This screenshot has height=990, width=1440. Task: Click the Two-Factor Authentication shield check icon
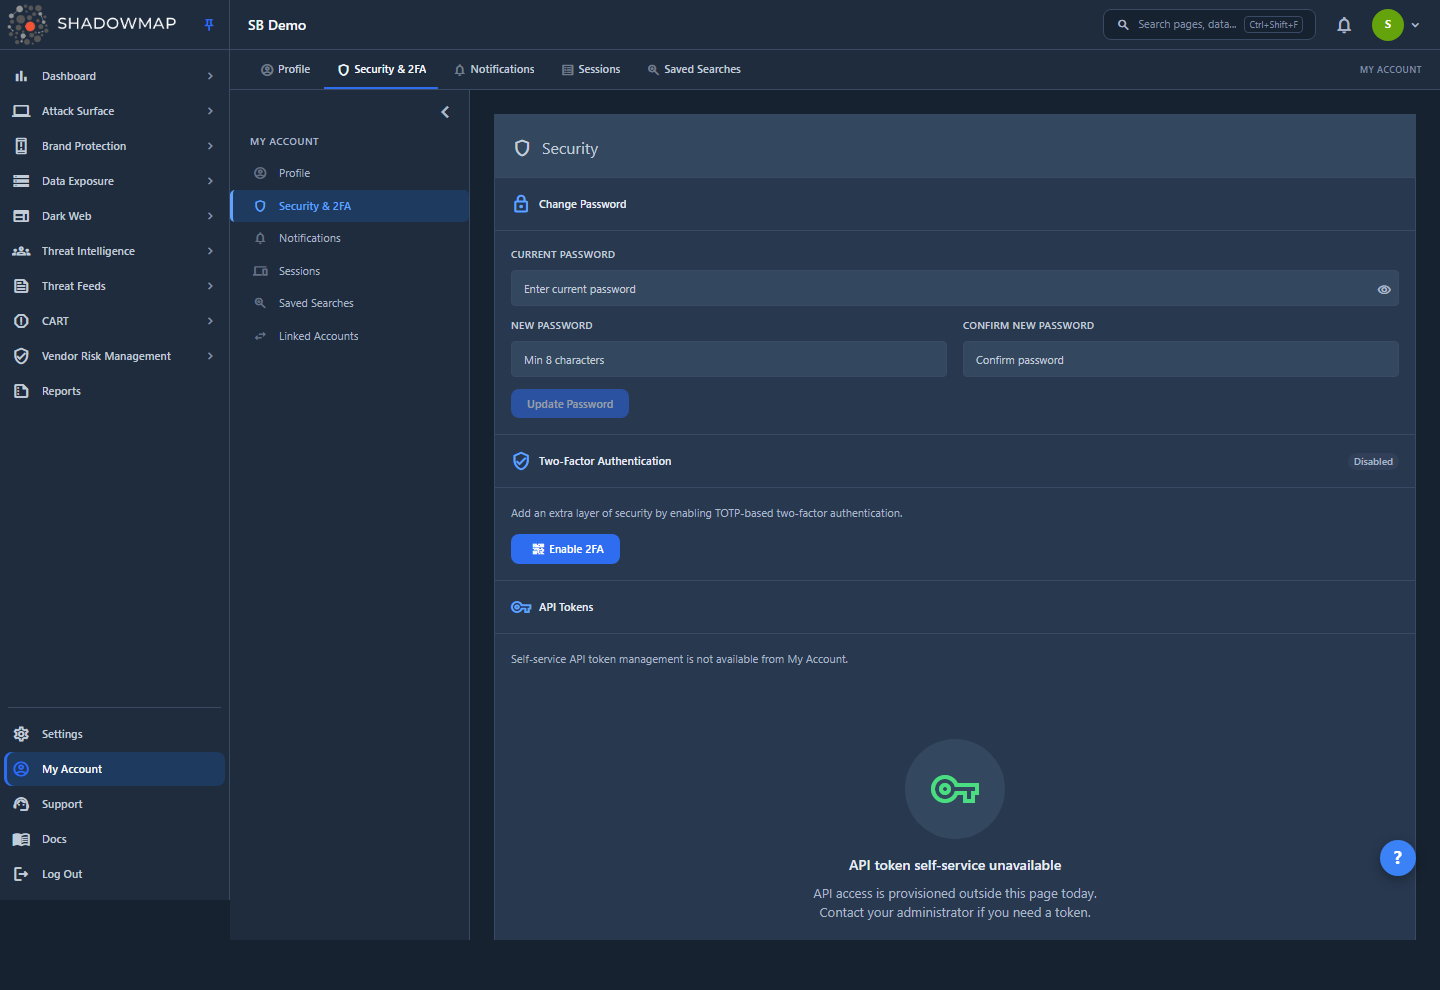pos(521,461)
